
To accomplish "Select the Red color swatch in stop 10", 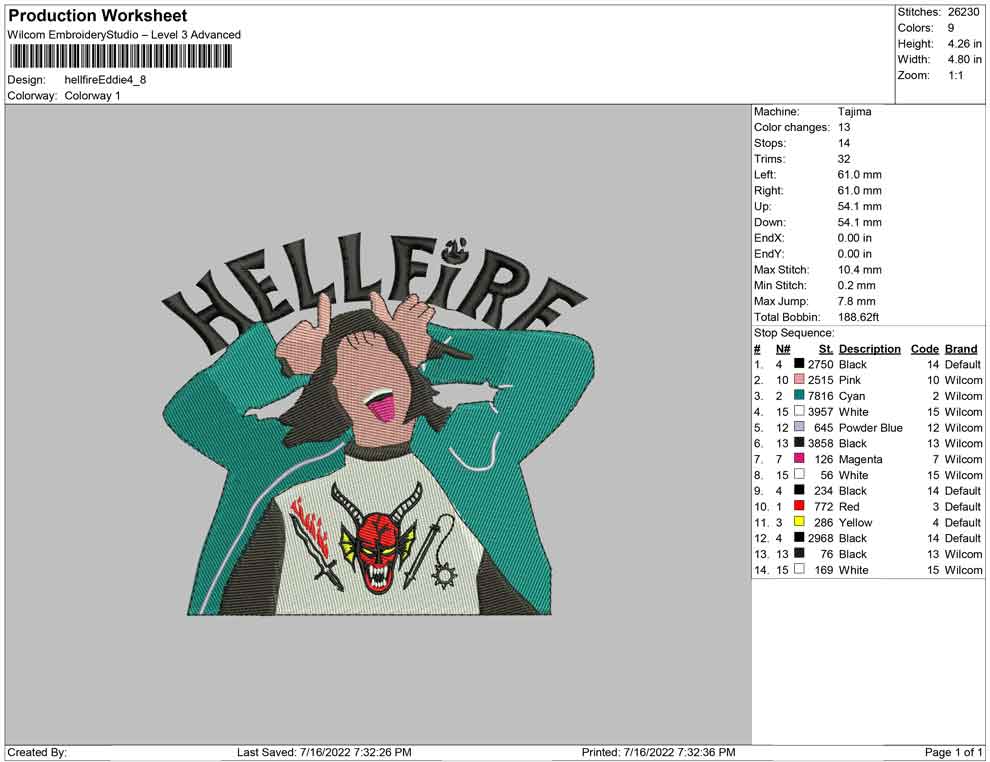I will click(x=799, y=506).
